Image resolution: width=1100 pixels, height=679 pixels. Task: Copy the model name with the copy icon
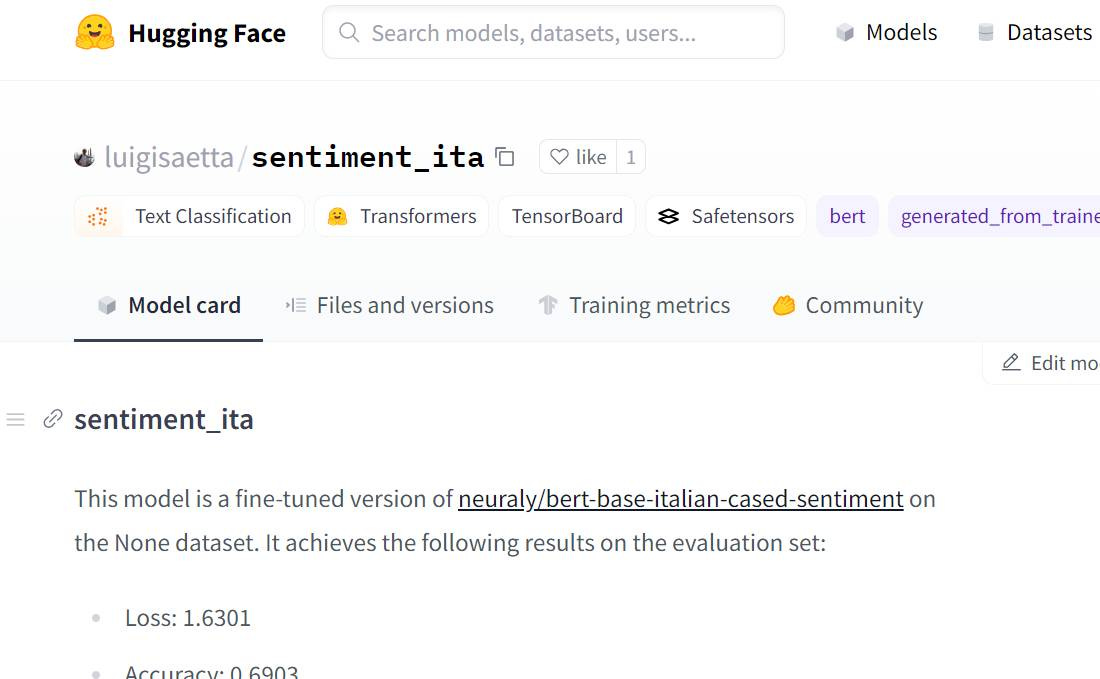[x=504, y=157]
